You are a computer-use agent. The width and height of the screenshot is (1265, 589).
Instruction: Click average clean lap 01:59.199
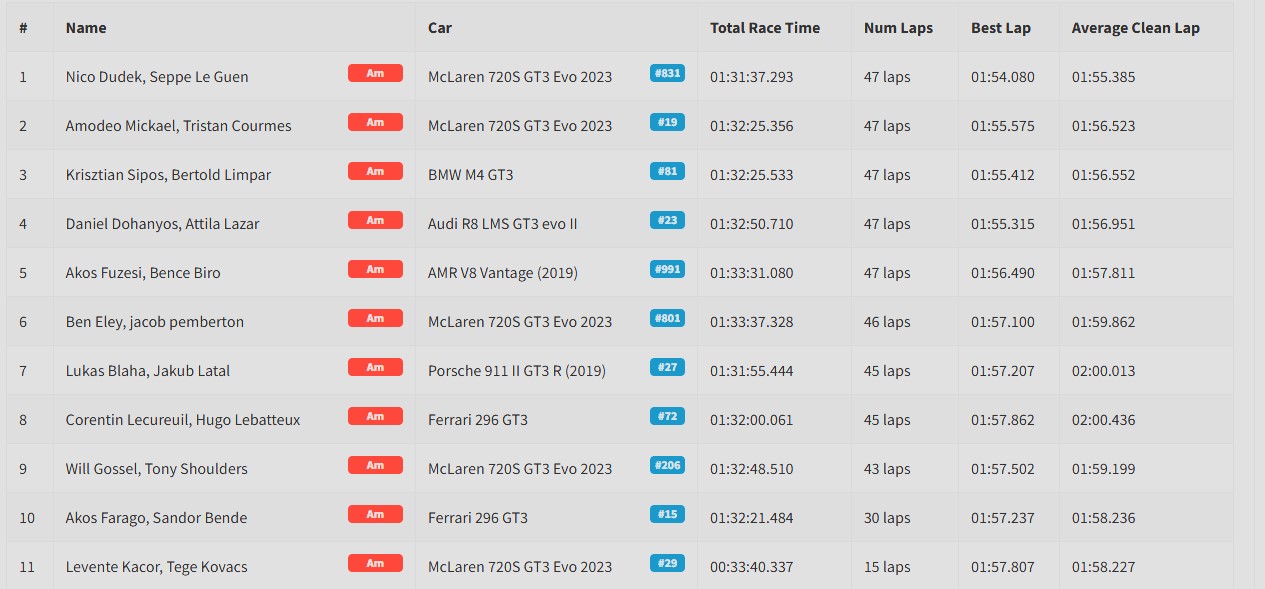pos(1104,469)
